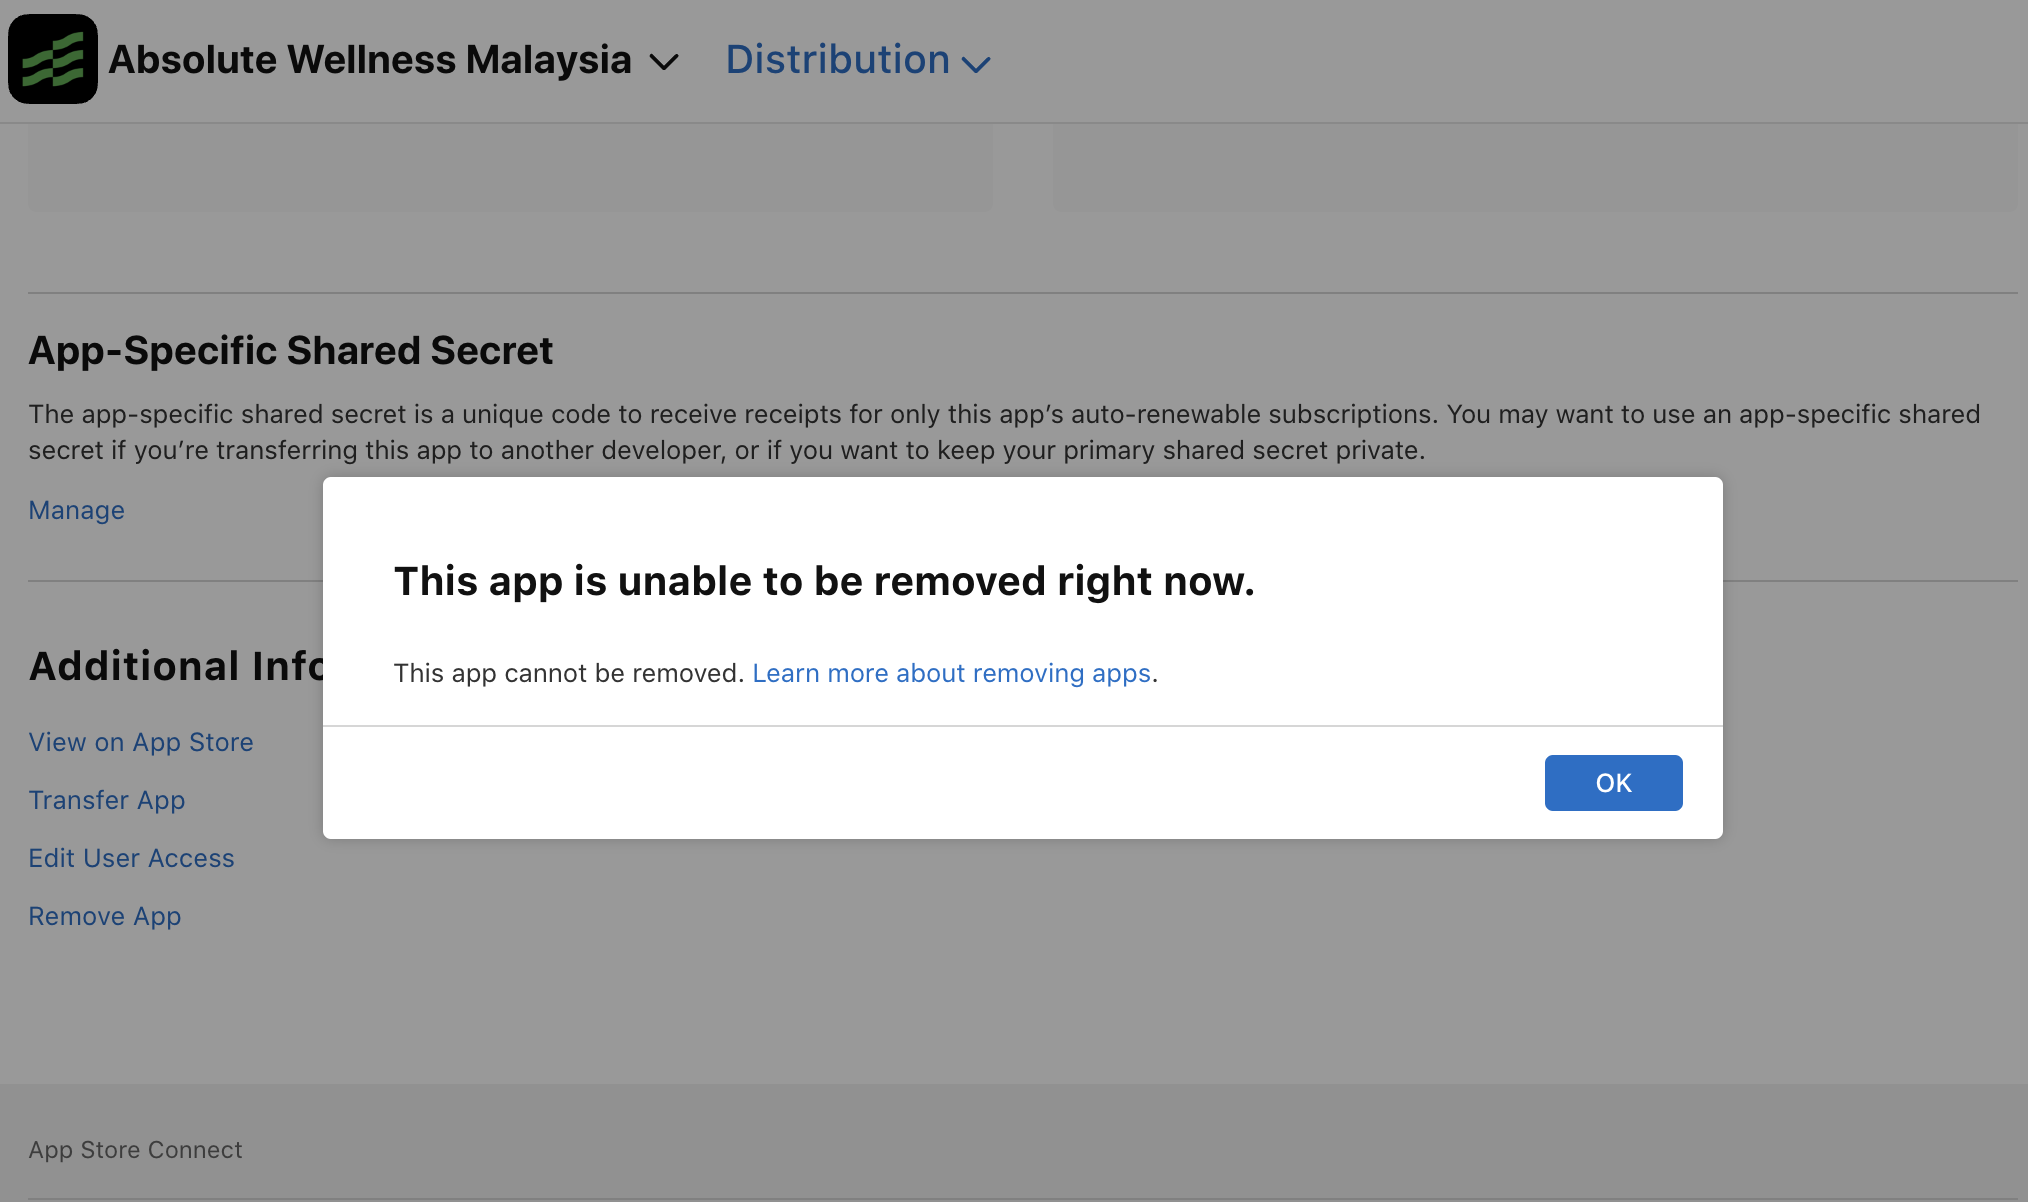Click the Manage shared secret link
The width and height of the screenshot is (2028, 1202).
(76, 510)
